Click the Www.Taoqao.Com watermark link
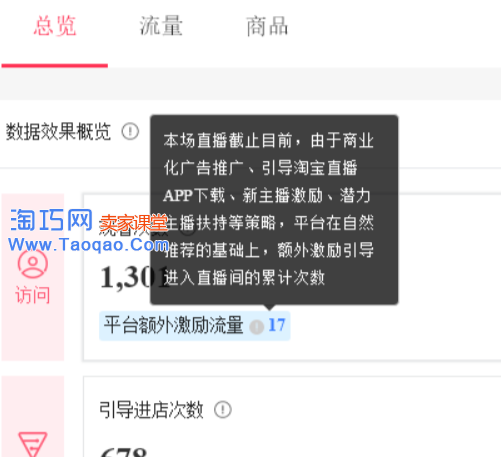Viewport: 501px width, 457px height. 89,245
